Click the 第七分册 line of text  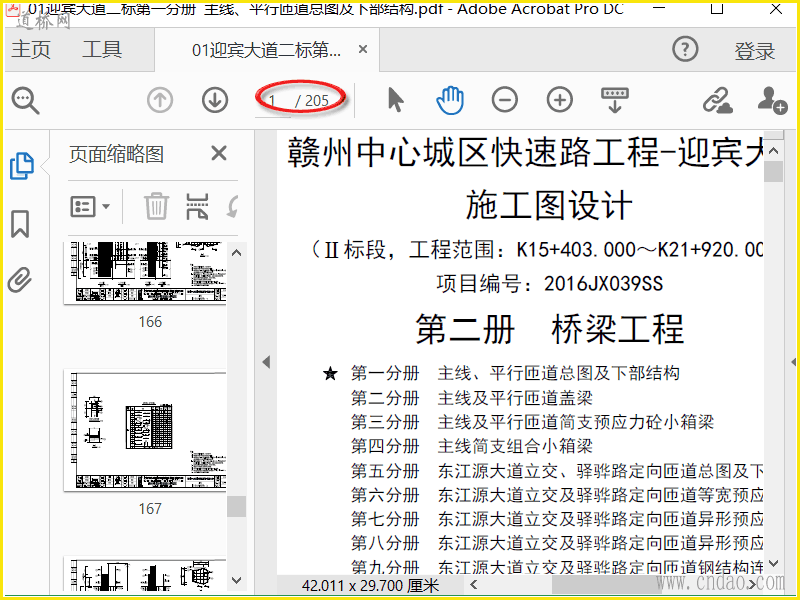point(557,519)
